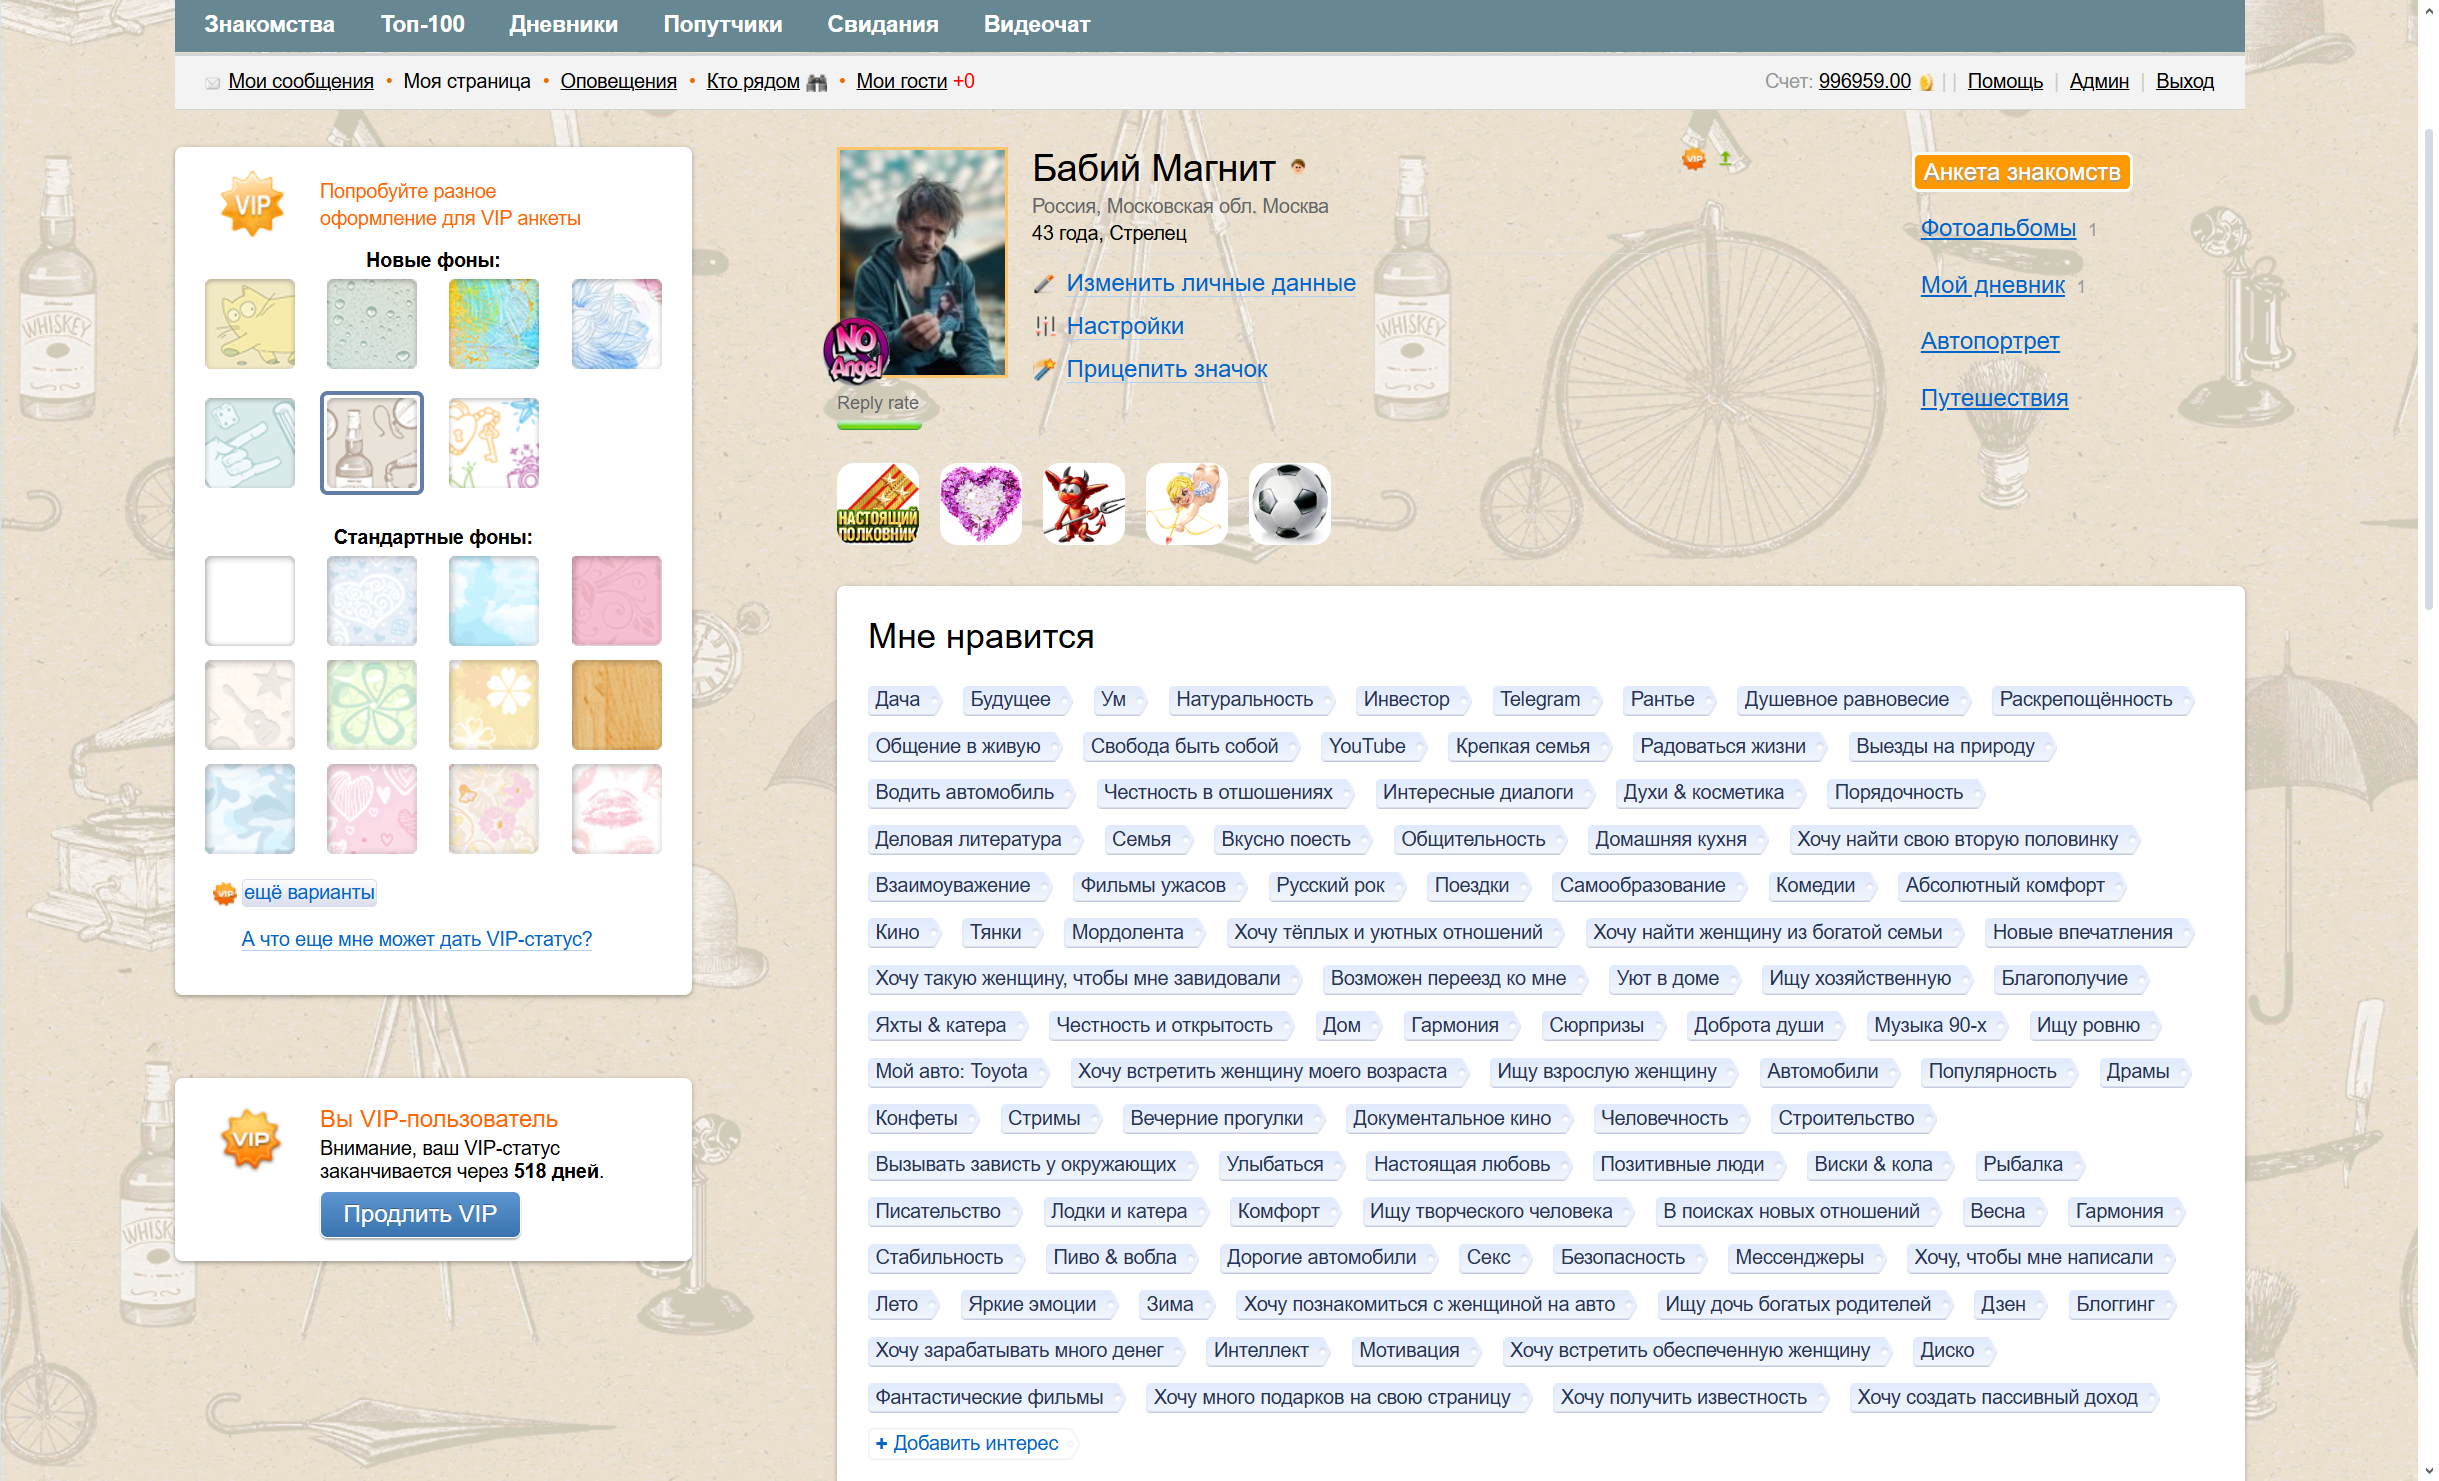Expand 'ещё варианты' backgrounds
Screen dimensions: 2439x1481
point(309,892)
